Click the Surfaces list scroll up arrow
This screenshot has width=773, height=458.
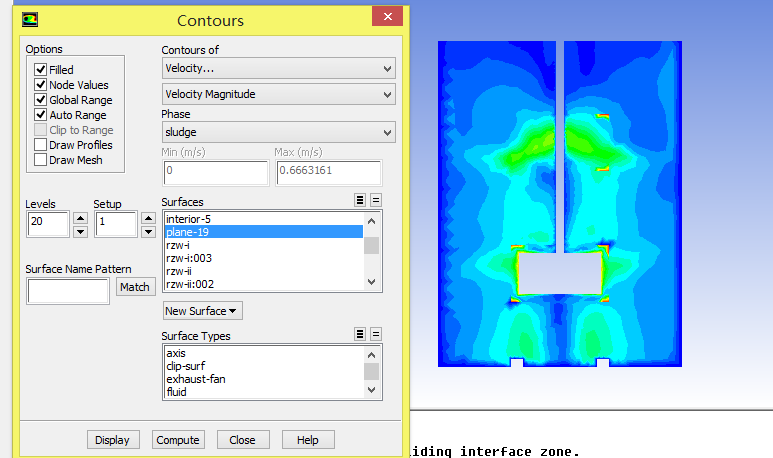[372, 221]
